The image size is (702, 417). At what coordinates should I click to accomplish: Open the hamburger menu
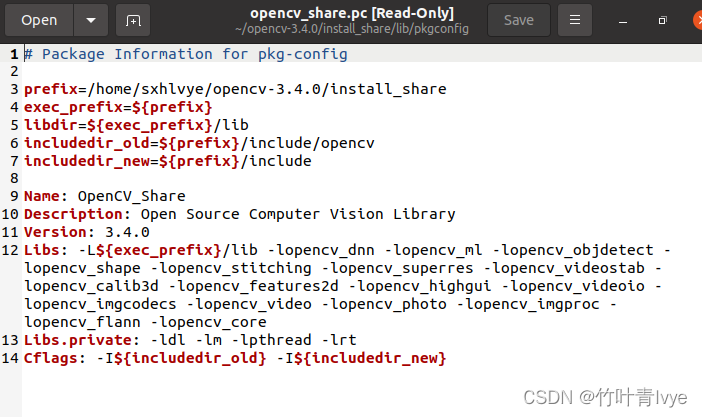[x=575, y=20]
